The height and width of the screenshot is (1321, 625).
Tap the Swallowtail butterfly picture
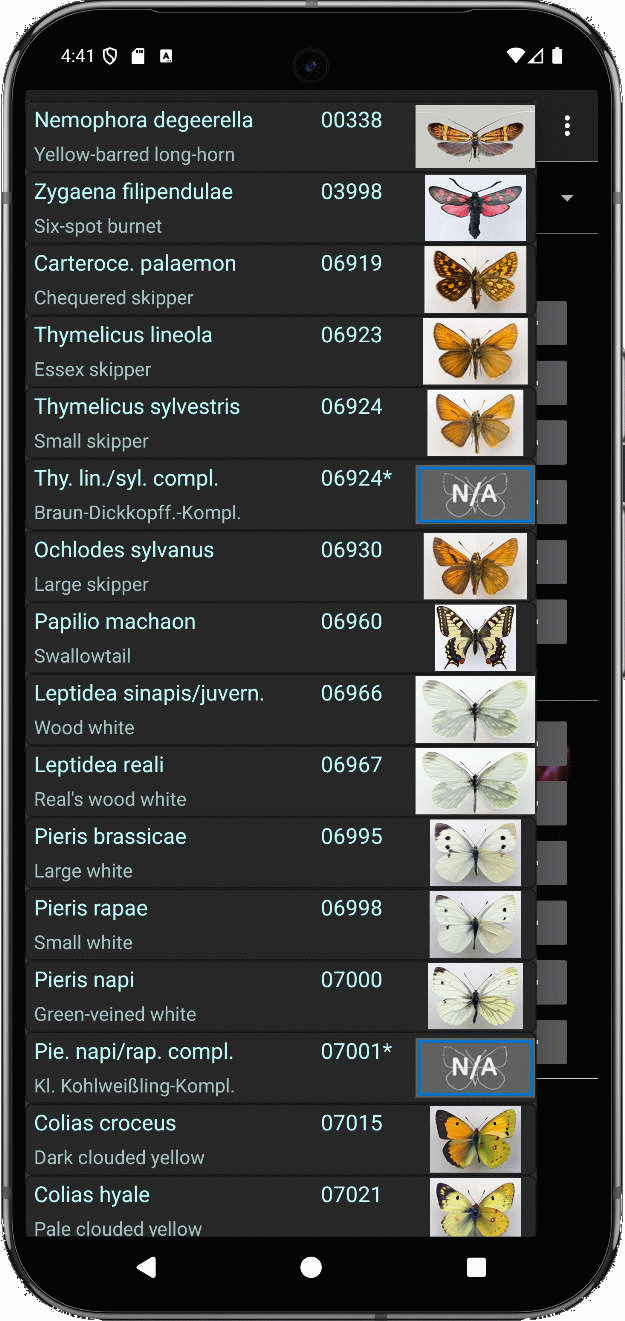tap(475, 638)
